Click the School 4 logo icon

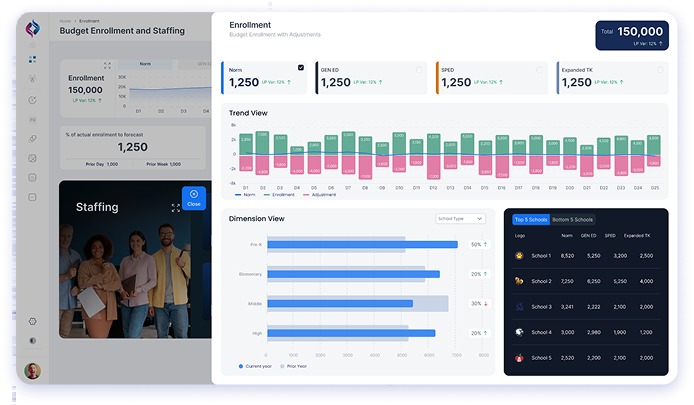pos(520,332)
